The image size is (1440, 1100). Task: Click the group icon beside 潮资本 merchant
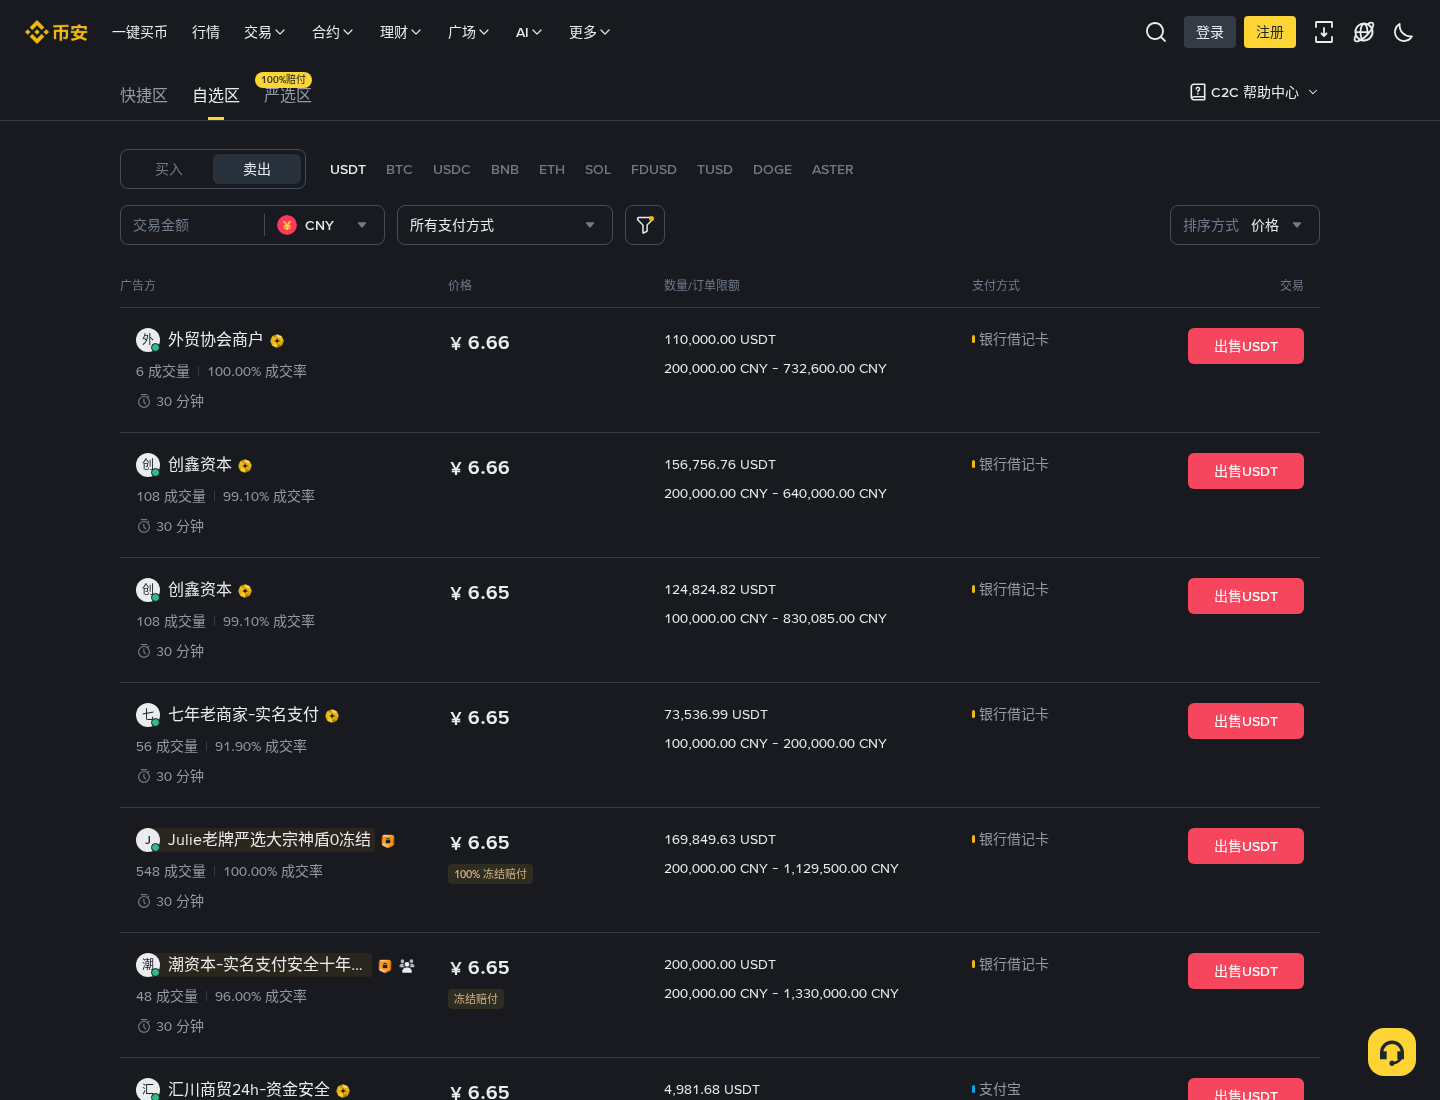(x=407, y=966)
